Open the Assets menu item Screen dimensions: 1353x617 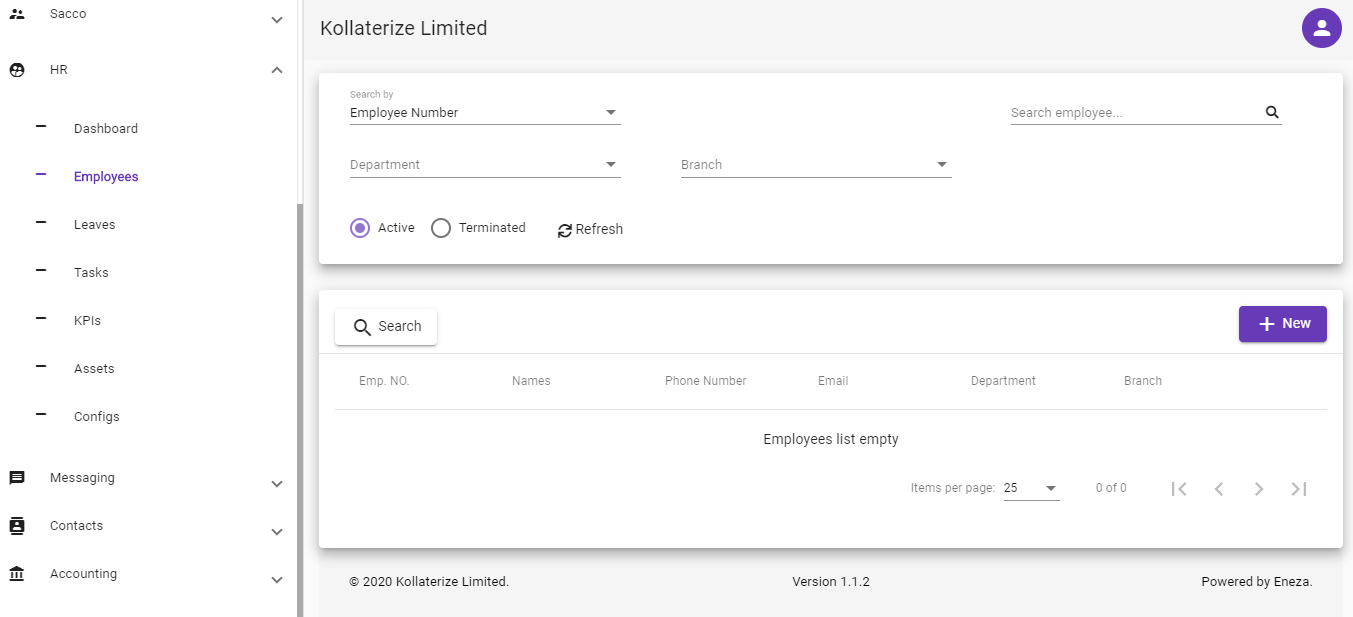[94, 369]
